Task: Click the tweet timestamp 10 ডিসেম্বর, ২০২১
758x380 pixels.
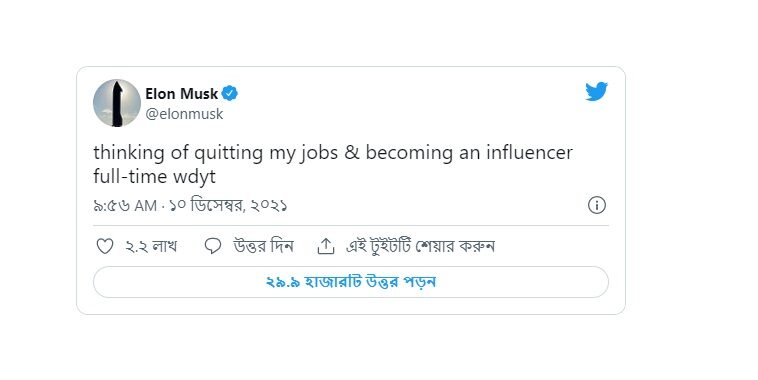Action: coord(228,205)
